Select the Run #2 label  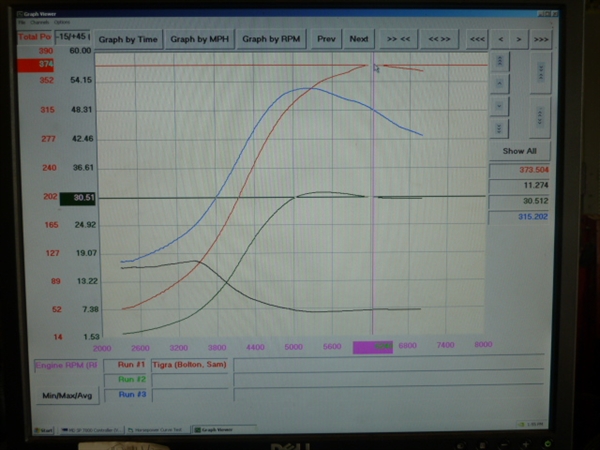[126, 380]
